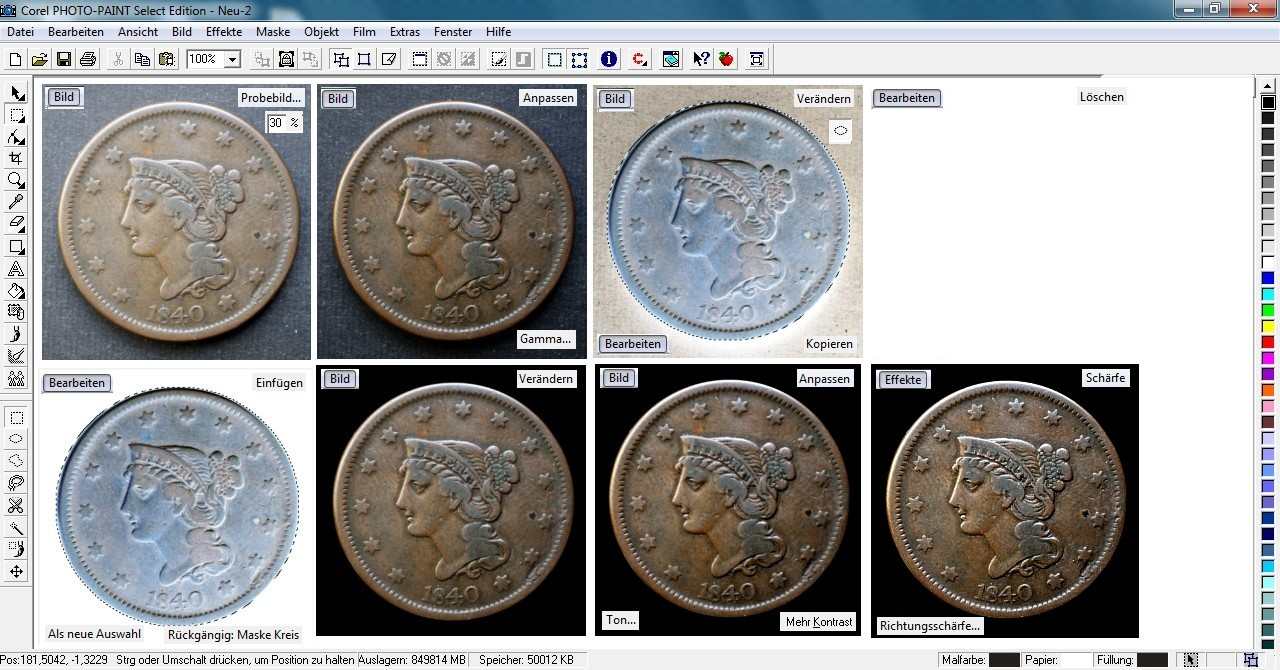Pick the Magic Wand mask tool

[16, 528]
